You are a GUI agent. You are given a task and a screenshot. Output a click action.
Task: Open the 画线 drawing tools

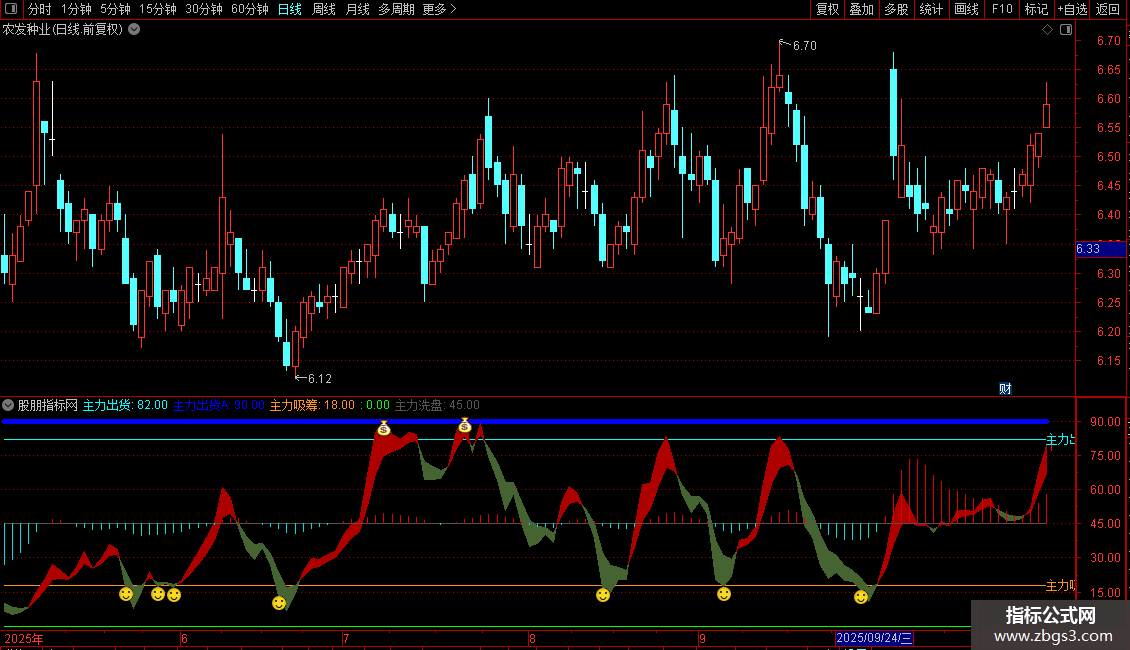coord(966,9)
